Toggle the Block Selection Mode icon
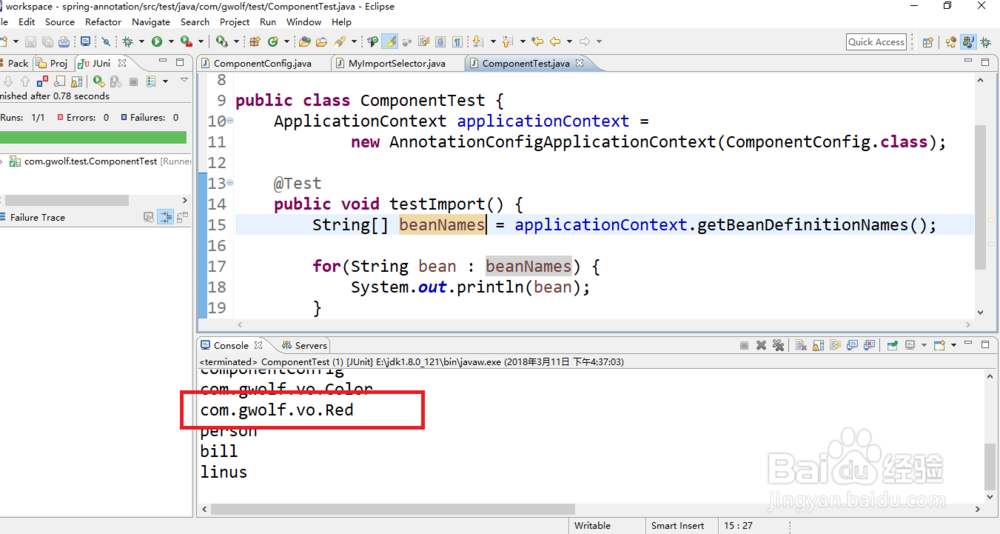1000x534 pixels. tap(440, 42)
